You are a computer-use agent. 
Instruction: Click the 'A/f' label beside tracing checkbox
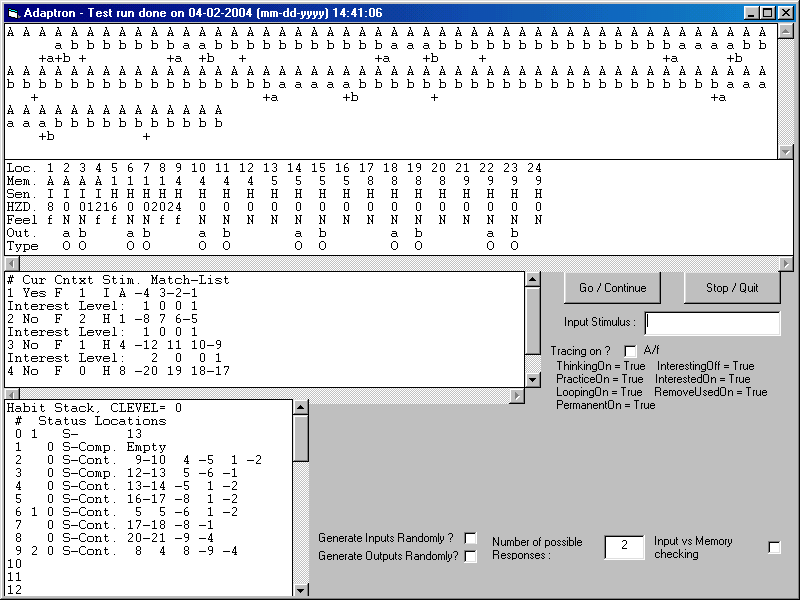651,350
